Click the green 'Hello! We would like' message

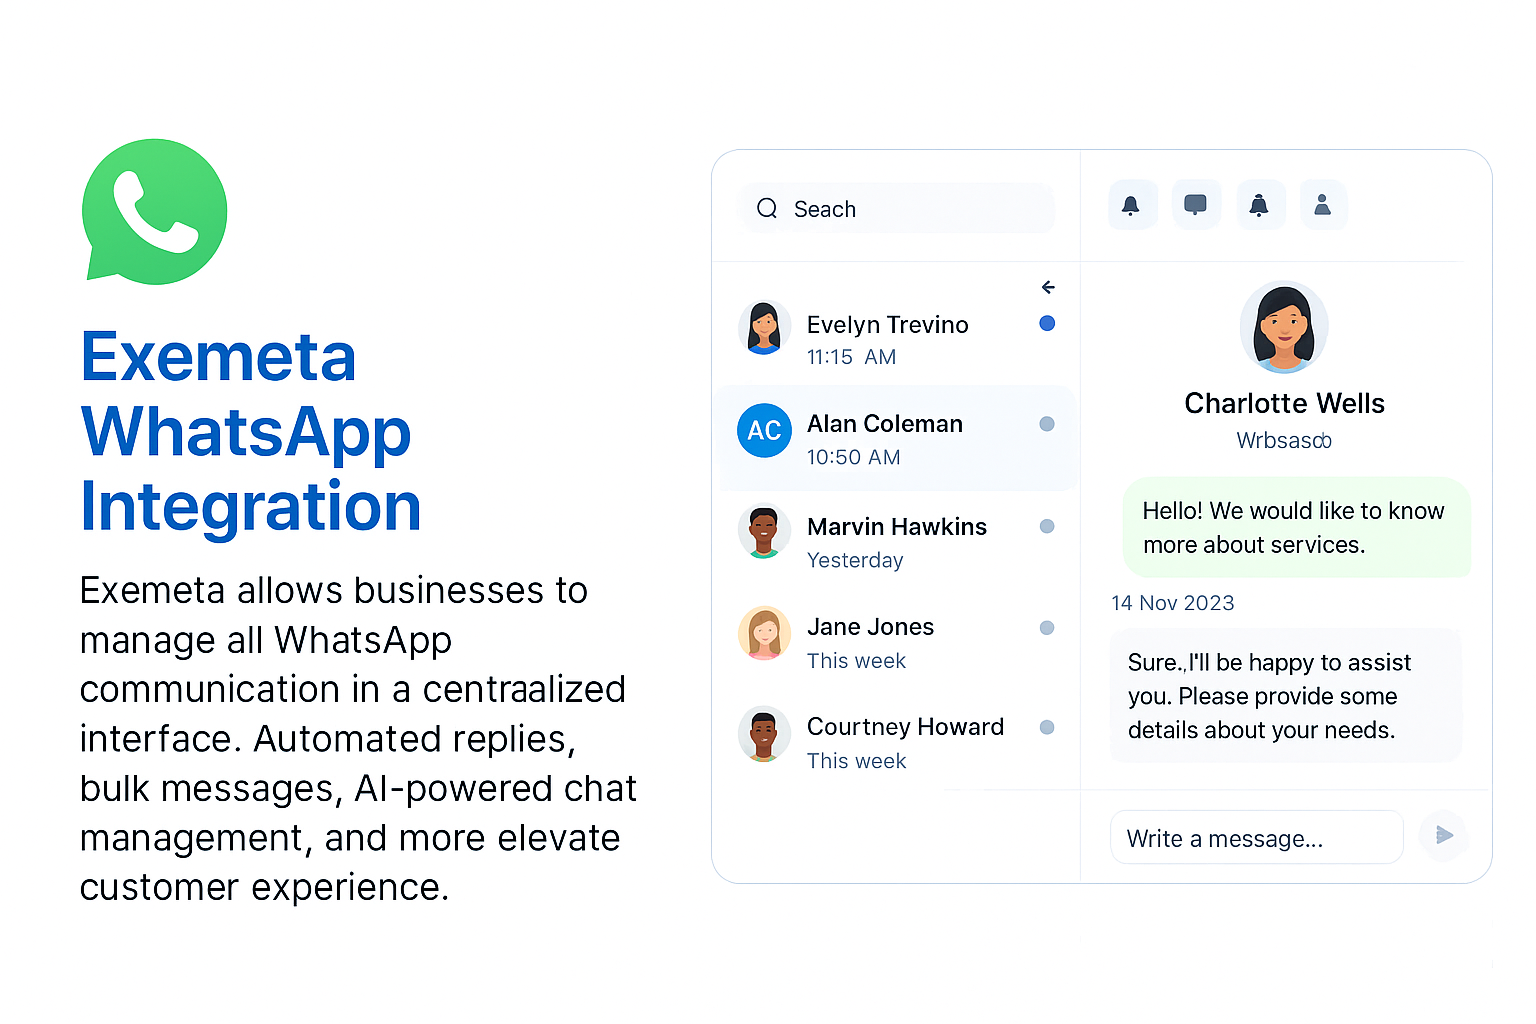[x=1296, y=527]
